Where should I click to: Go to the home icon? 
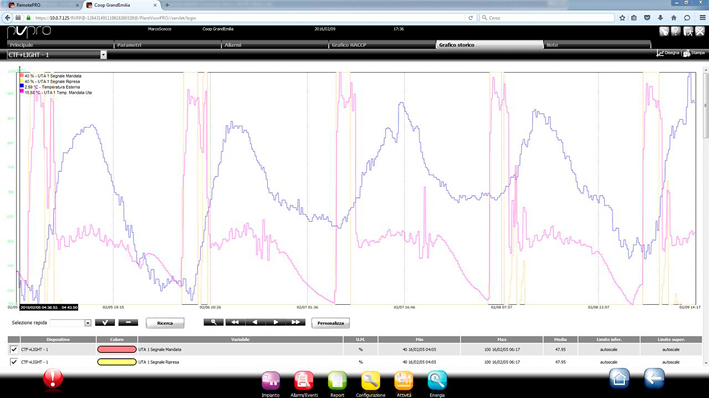tap(619, 379)
